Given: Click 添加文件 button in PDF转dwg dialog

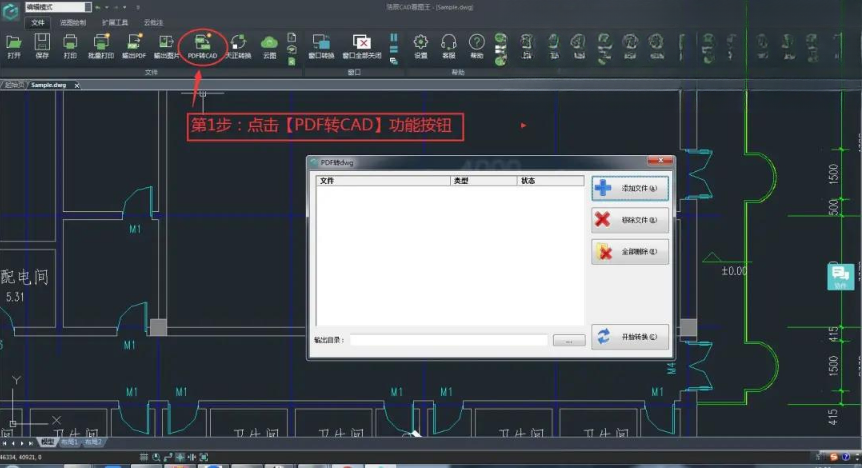Looking at the screenshot, I should [x=630, y=188].
